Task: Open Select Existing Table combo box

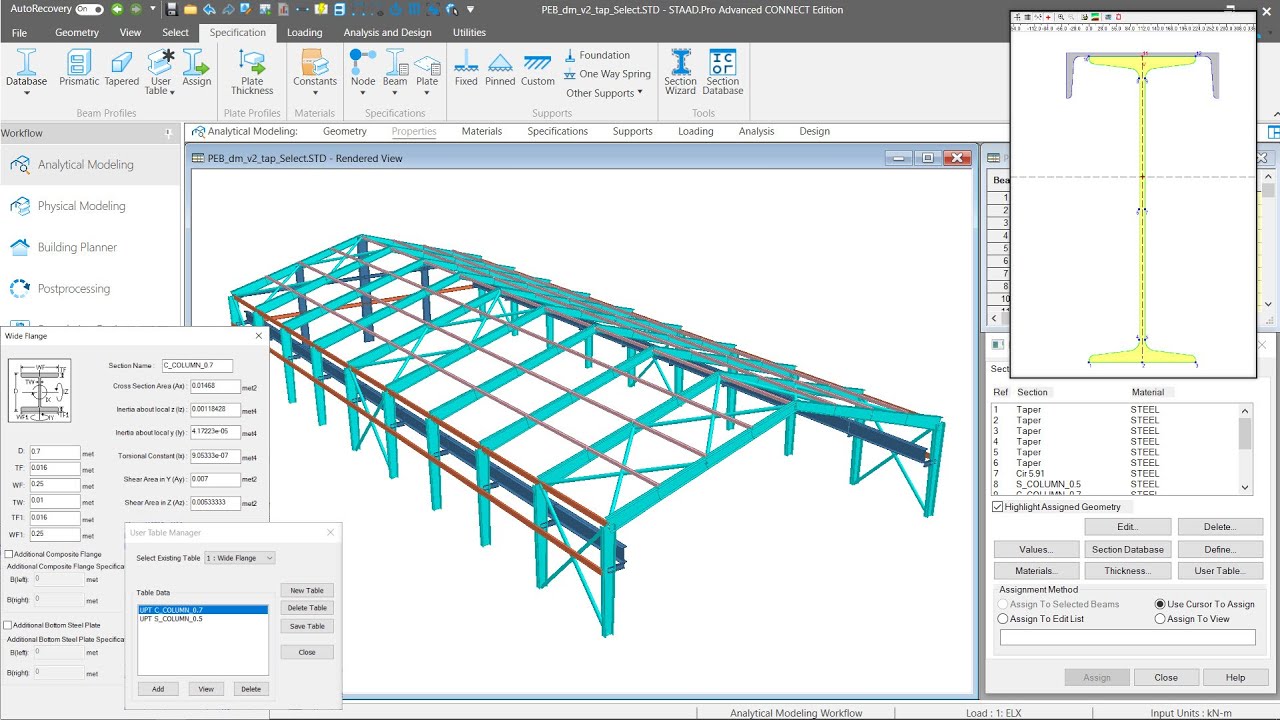Action: (239, 558)
